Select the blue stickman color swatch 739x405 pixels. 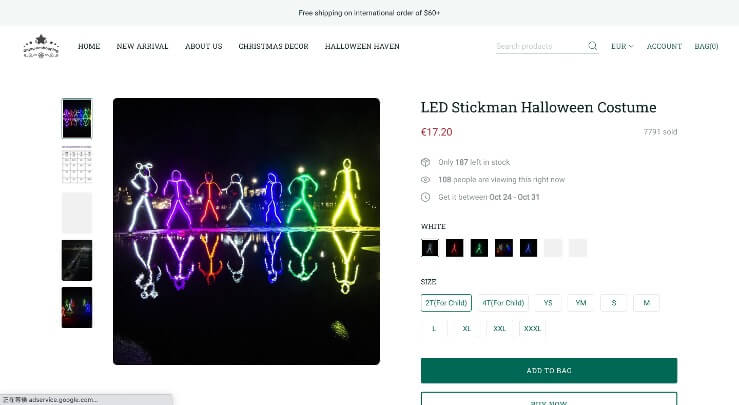click(528, 248)
